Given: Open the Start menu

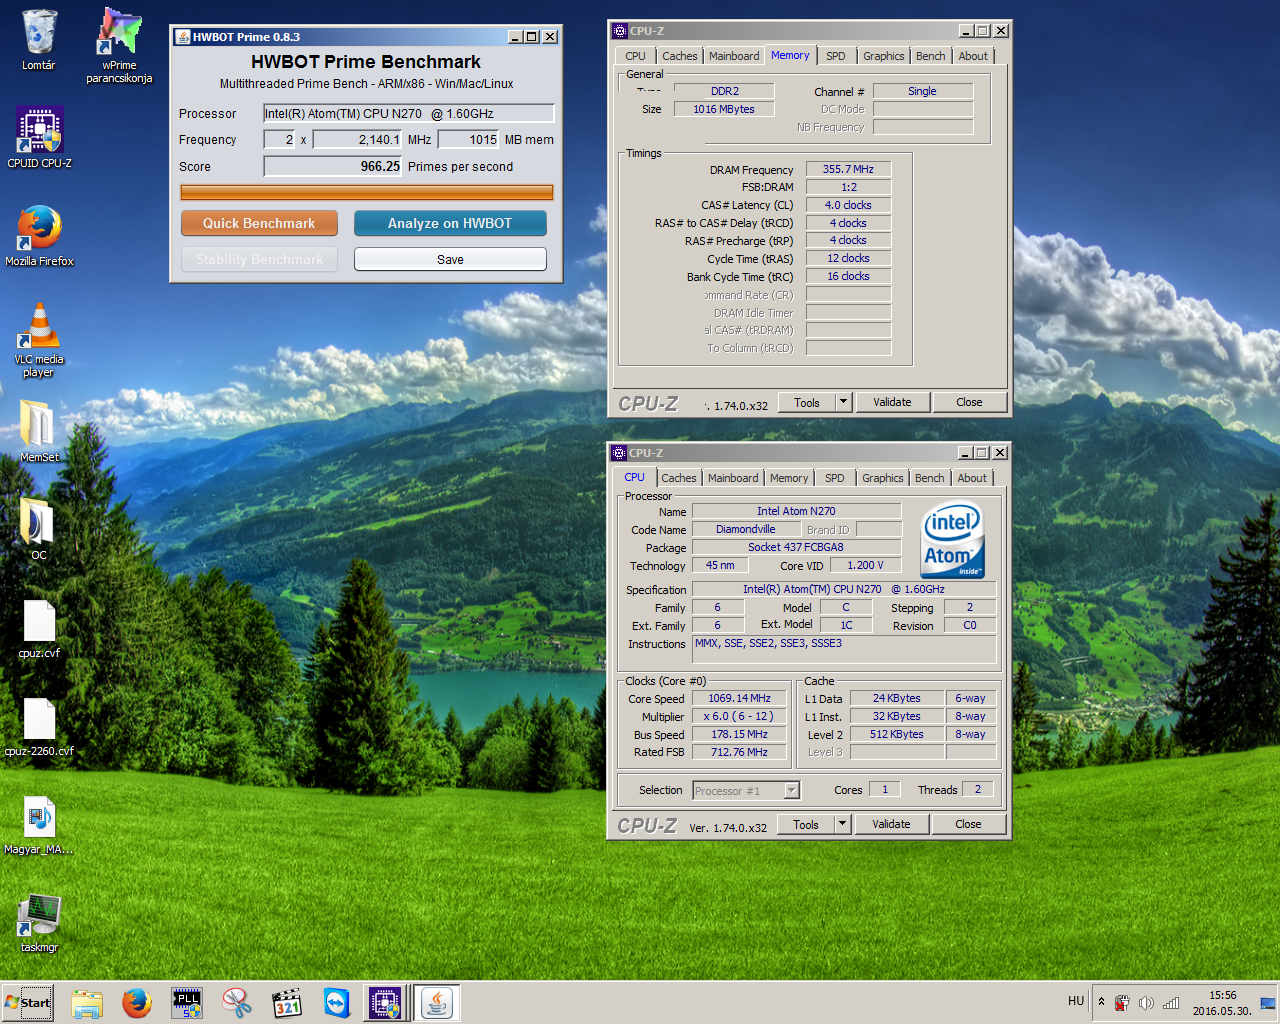Looking at the screenshot, I should click(28, 1002).
